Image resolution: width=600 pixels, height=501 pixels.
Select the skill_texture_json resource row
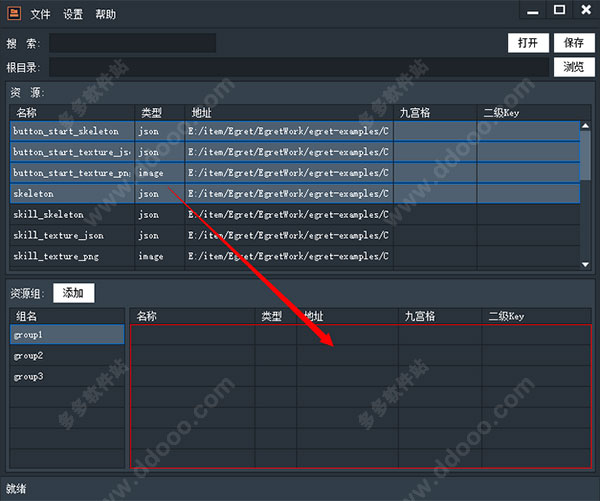pyautogui.click(x=295, y=235)
